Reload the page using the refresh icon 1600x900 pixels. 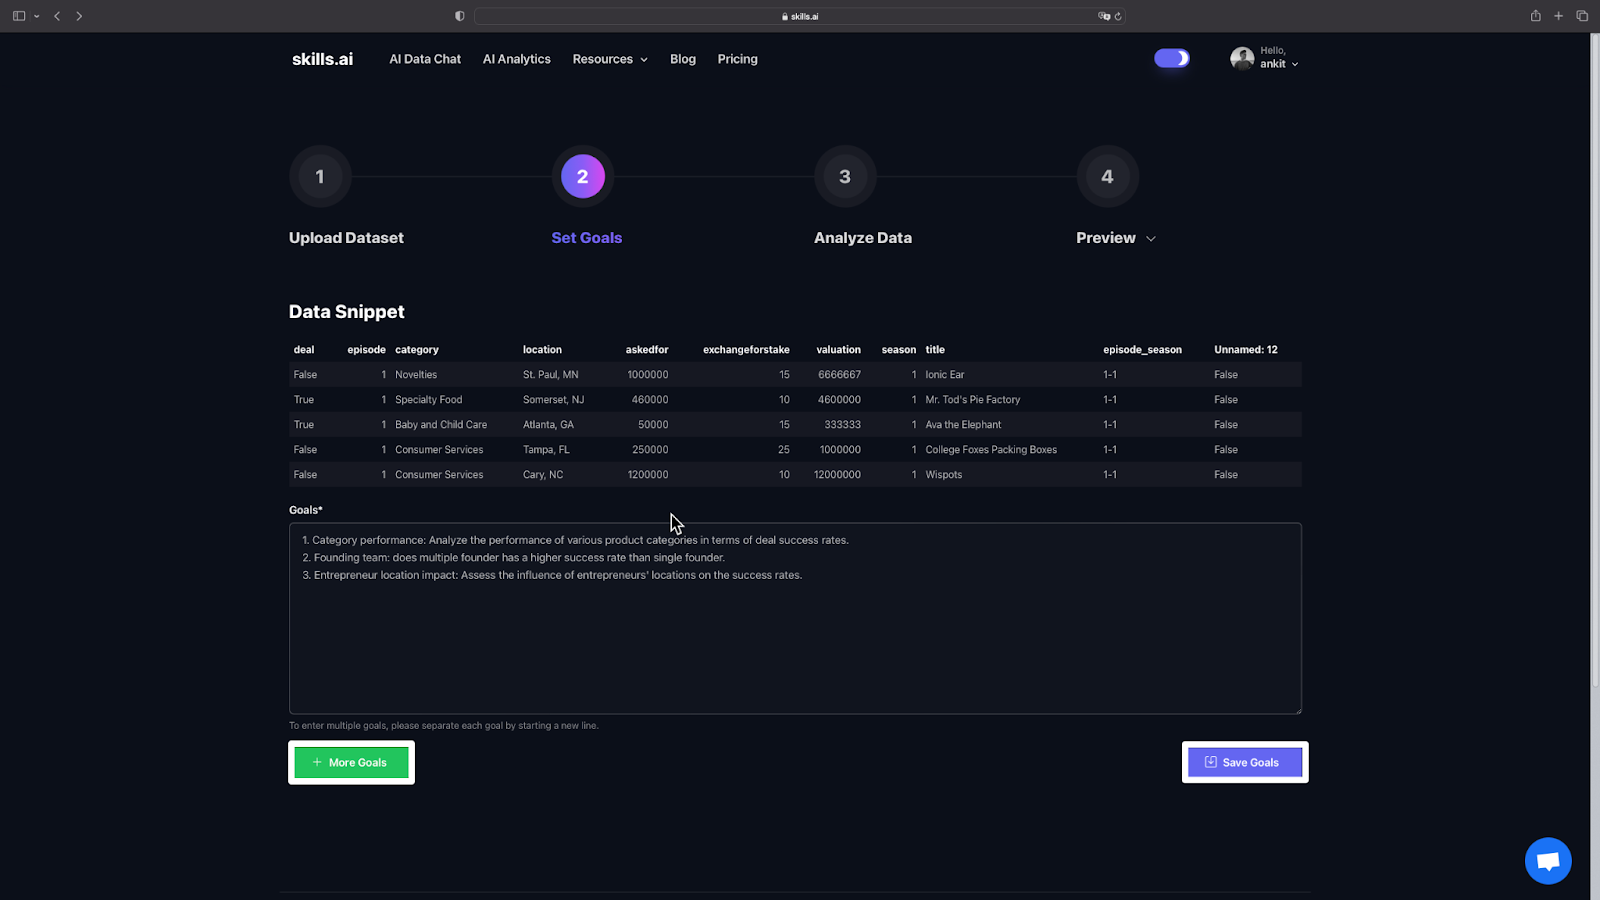coord(1118,16)
